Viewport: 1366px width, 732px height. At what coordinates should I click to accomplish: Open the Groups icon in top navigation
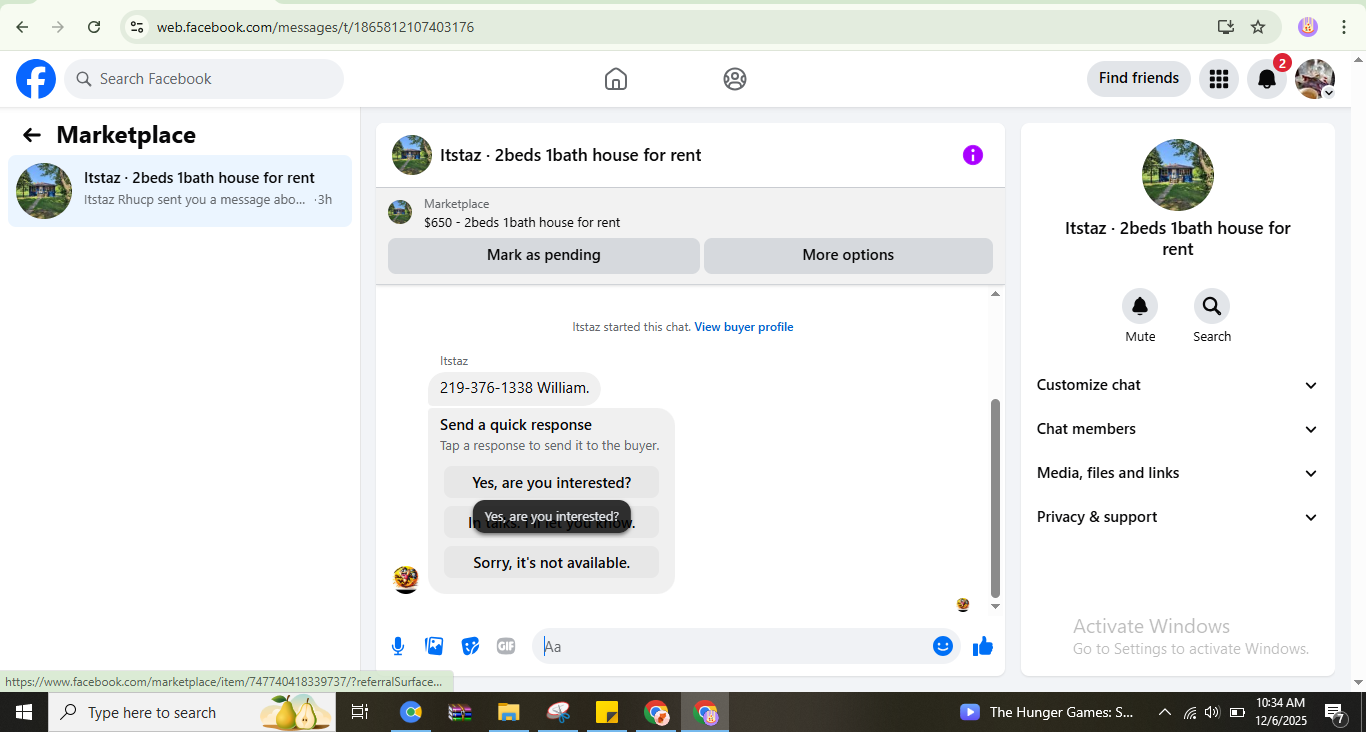tap(735, 79)
